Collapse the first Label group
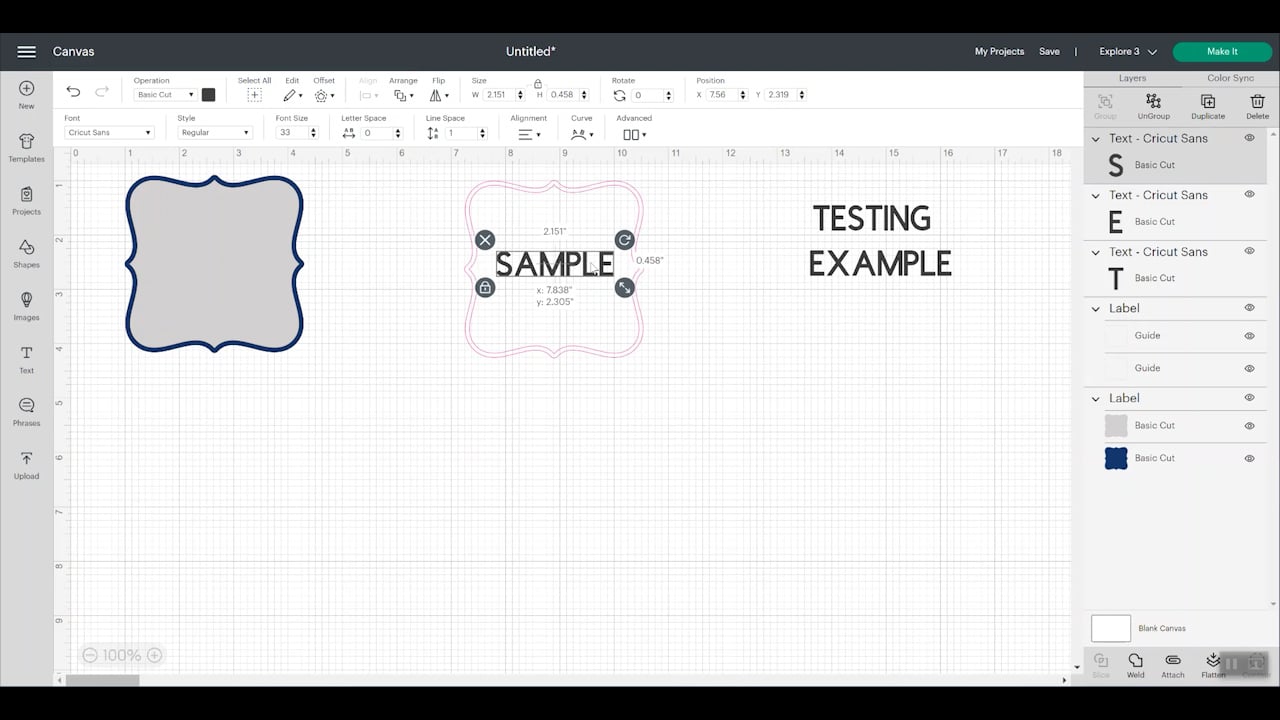1280x720 pixels. coord(1096,309)
